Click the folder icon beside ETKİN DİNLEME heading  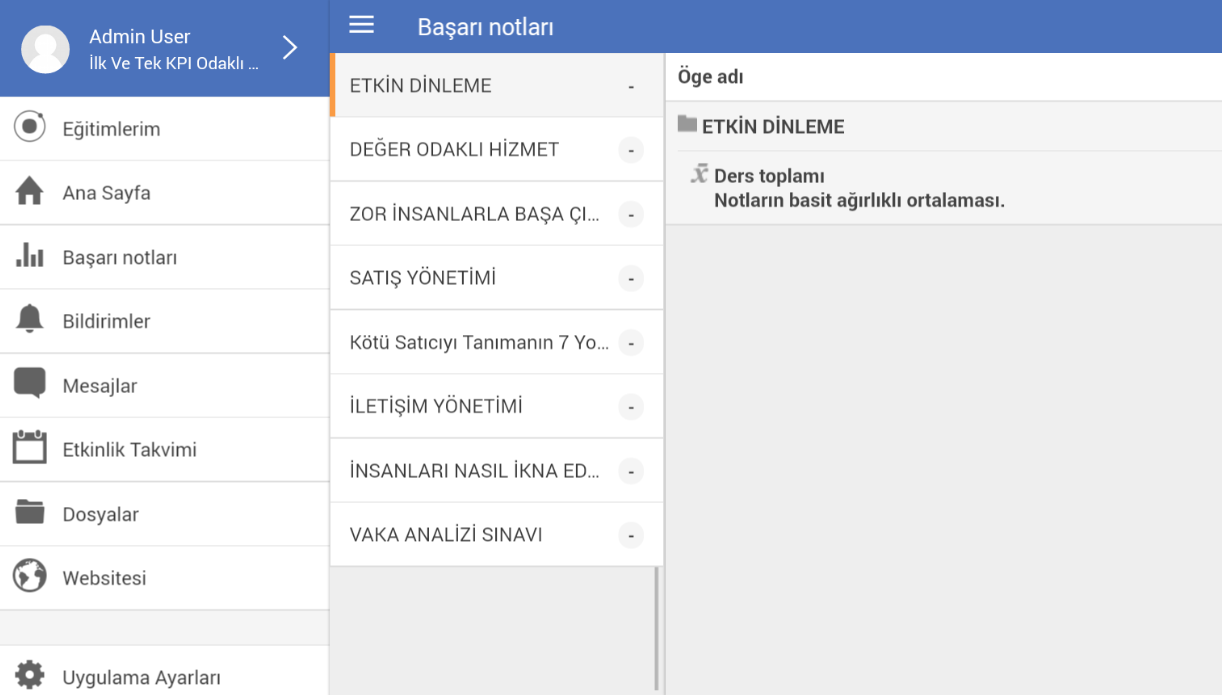pyautogui.click(x=687, y=125)
